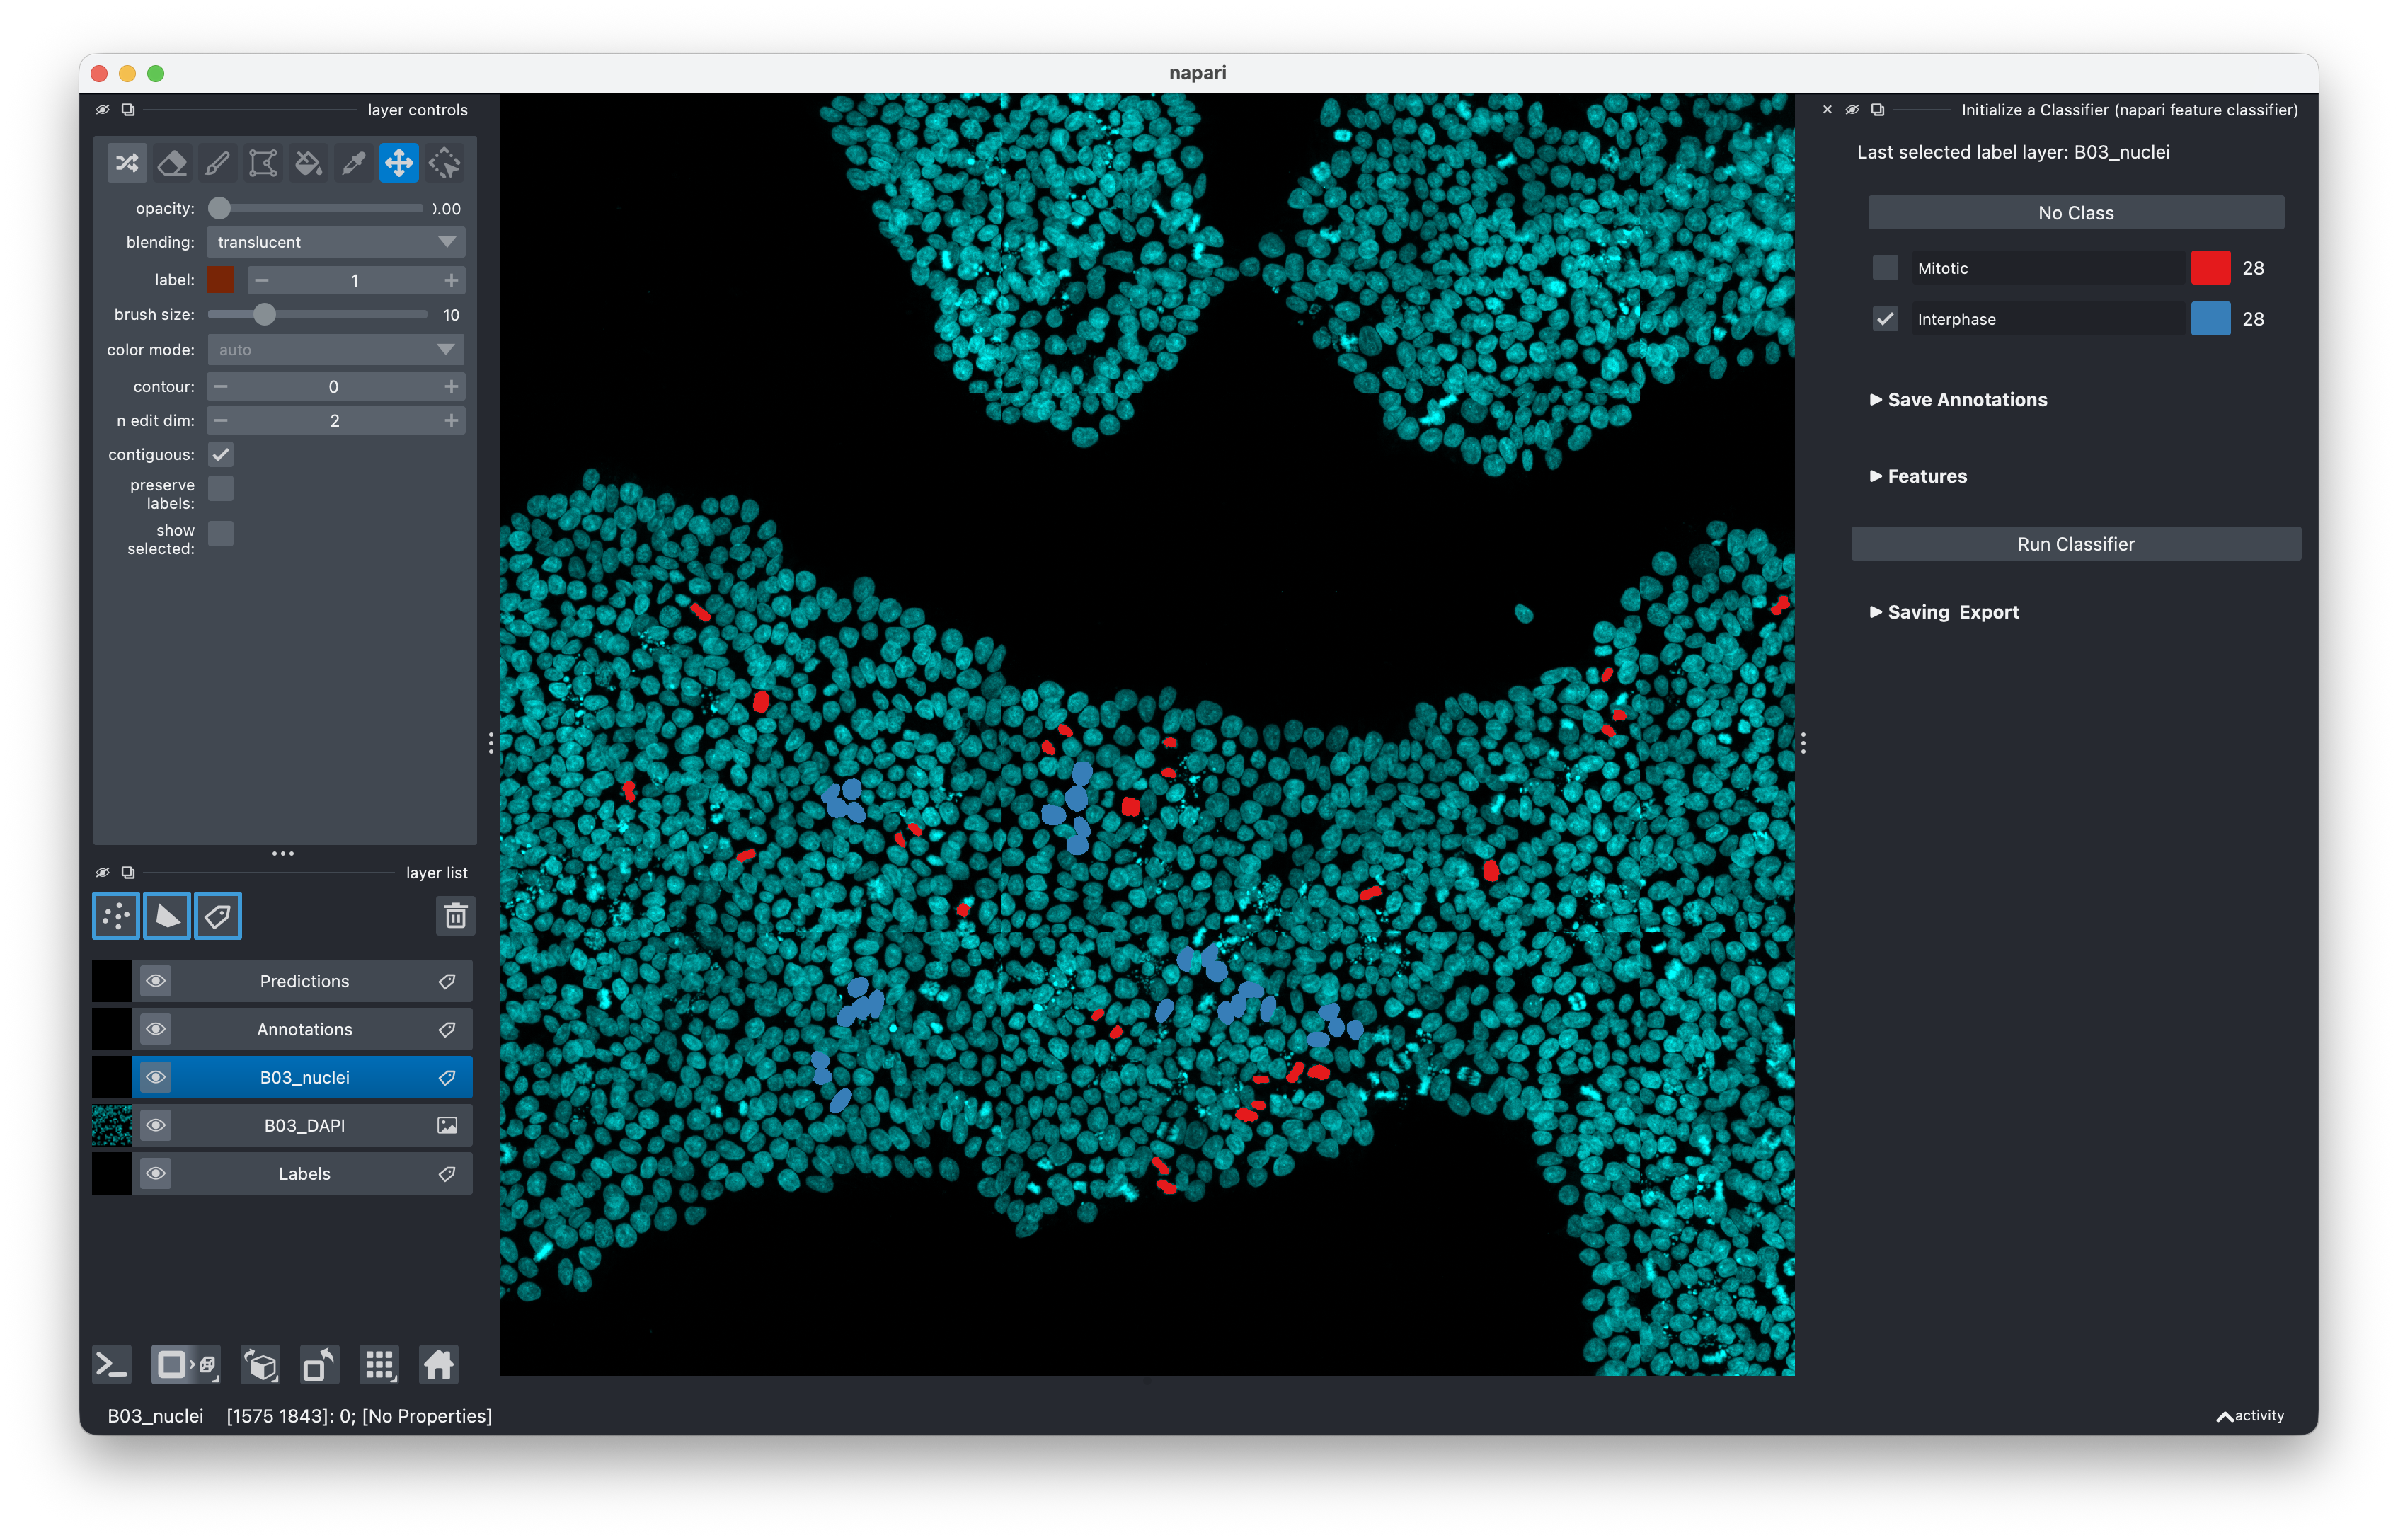Click the brush size slider handle
The height and width of the screenshot is (1540, 2398).
pyautogui.click(x=264, y=315)
